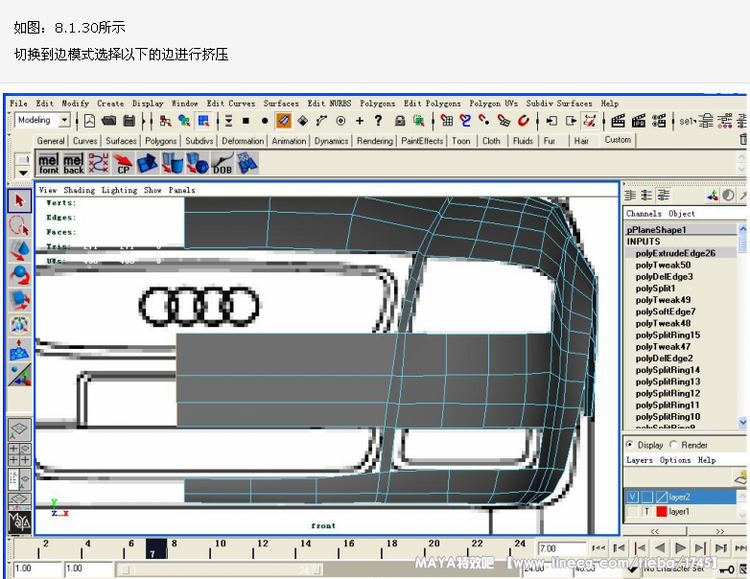Switch to the Custom shelf tab
This screenshot has width=750, height=579.
(x=618, y=140)
